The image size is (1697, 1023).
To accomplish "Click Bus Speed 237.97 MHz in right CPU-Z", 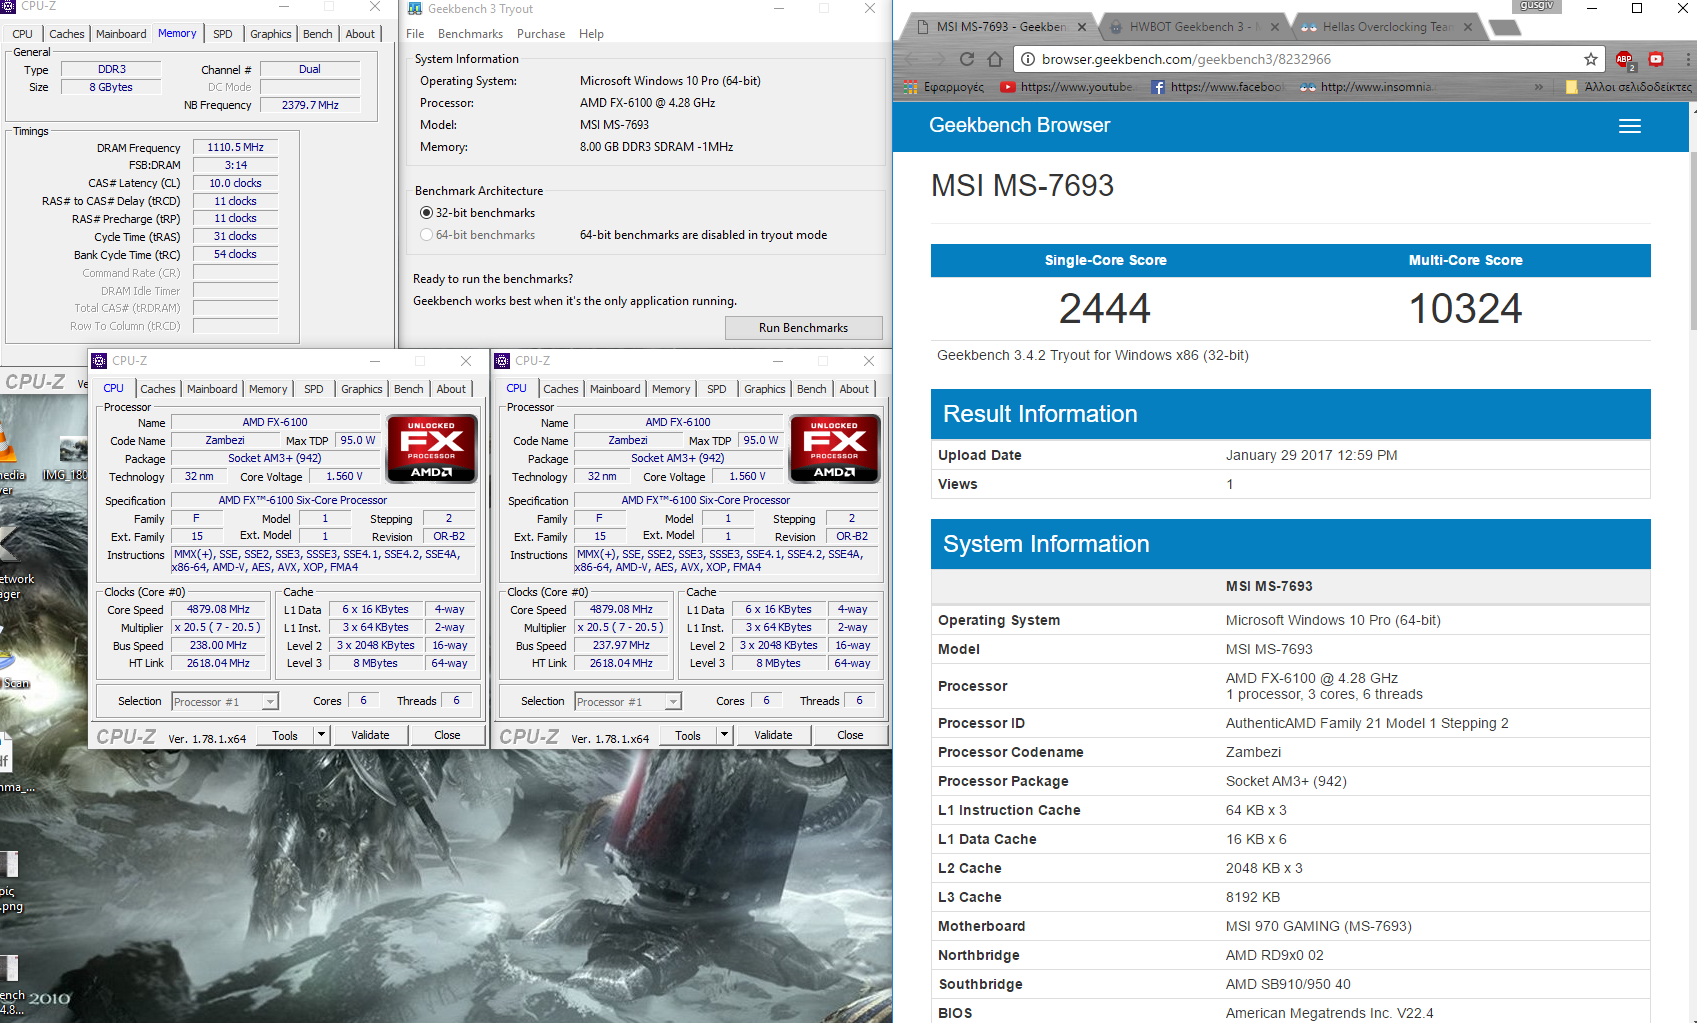I will (621, 645).
